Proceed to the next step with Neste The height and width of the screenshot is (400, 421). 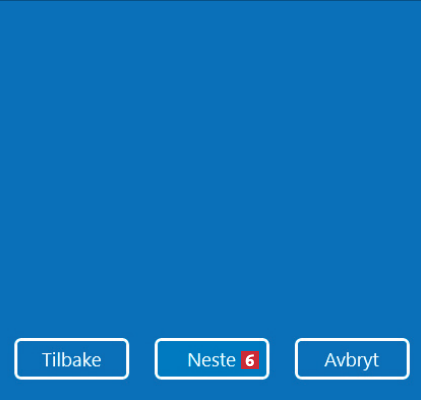(x=212, y=359)
